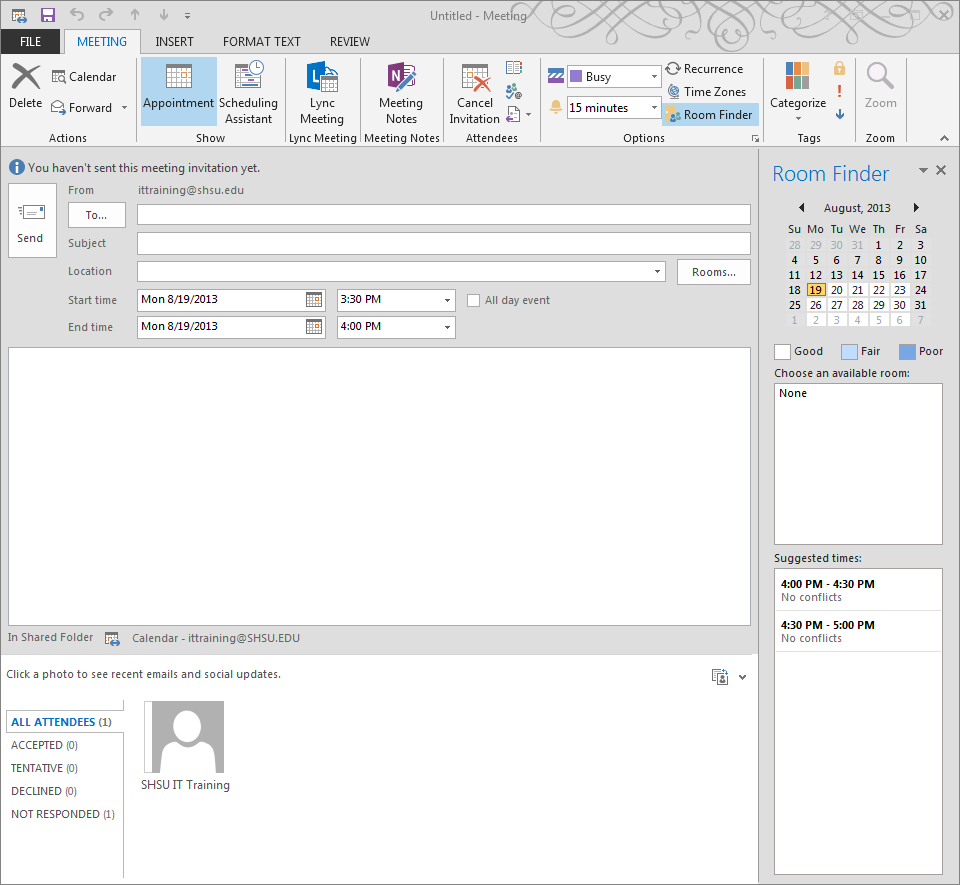Expand the Location dropdown arrow
960x885 pixels.
[657, 272]
